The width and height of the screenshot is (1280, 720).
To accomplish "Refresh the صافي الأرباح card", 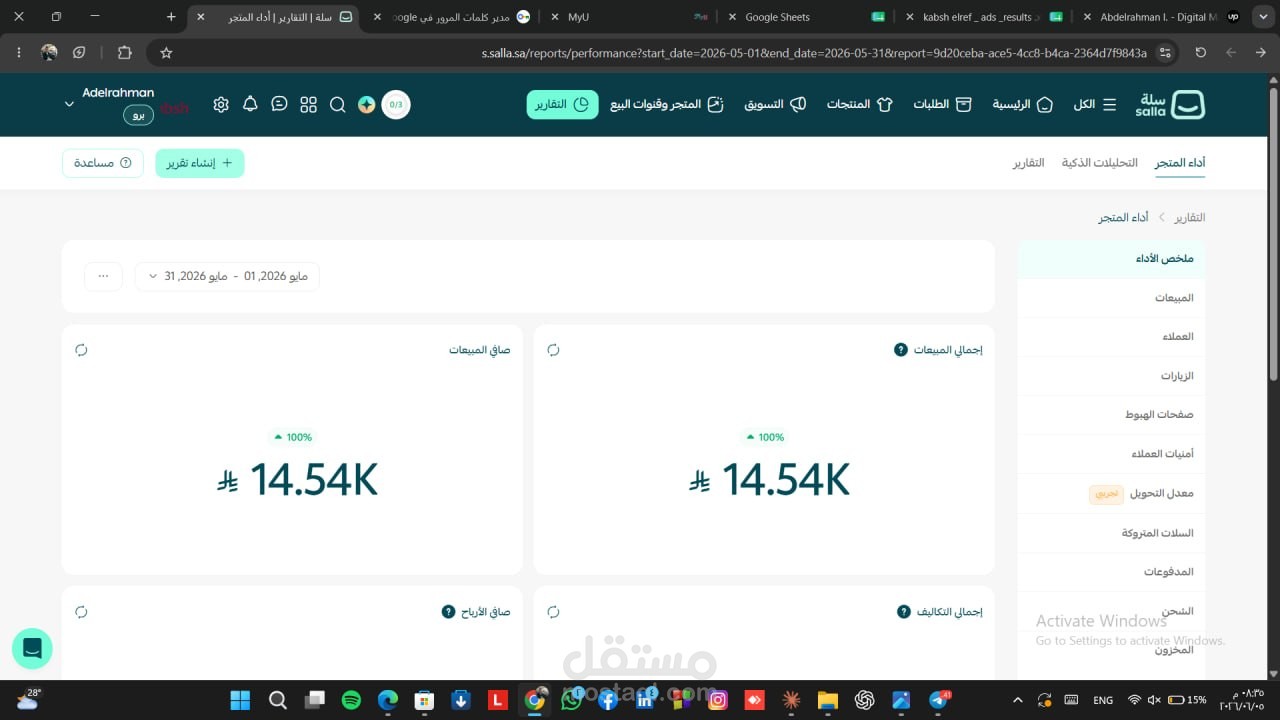I will [81, 612].
